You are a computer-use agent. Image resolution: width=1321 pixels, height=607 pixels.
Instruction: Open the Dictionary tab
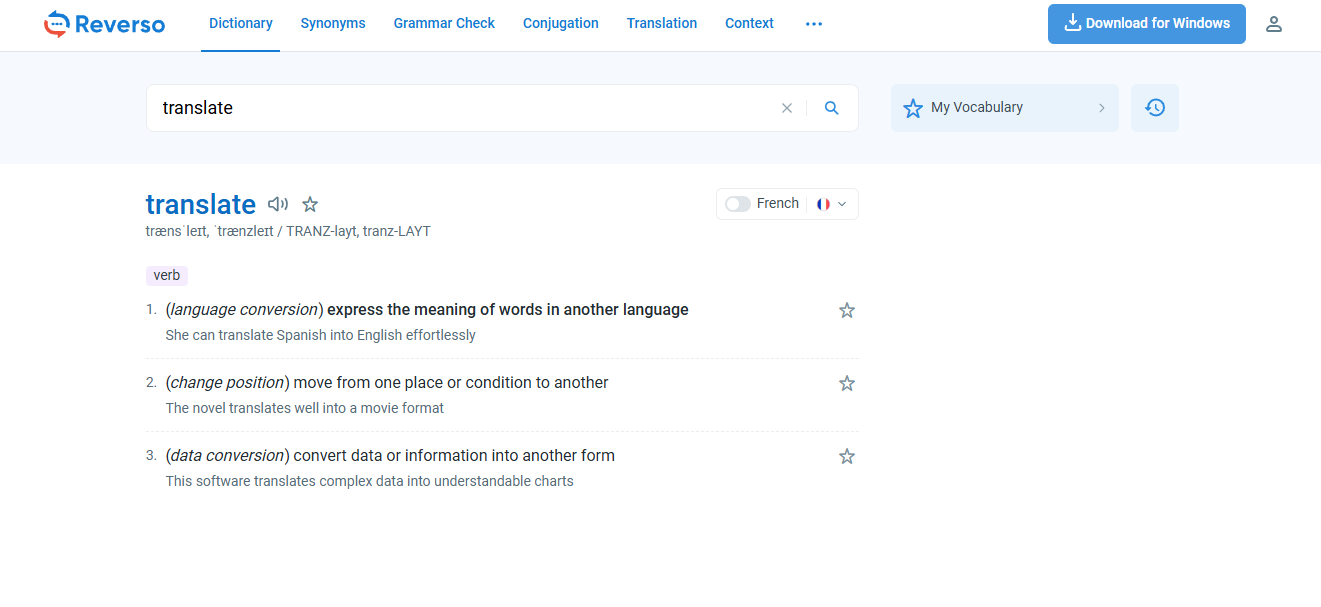pos(240,23)
